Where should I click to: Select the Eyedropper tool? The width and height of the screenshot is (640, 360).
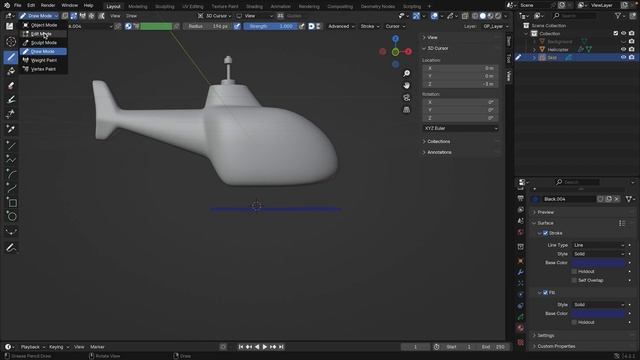click(11, 129)
